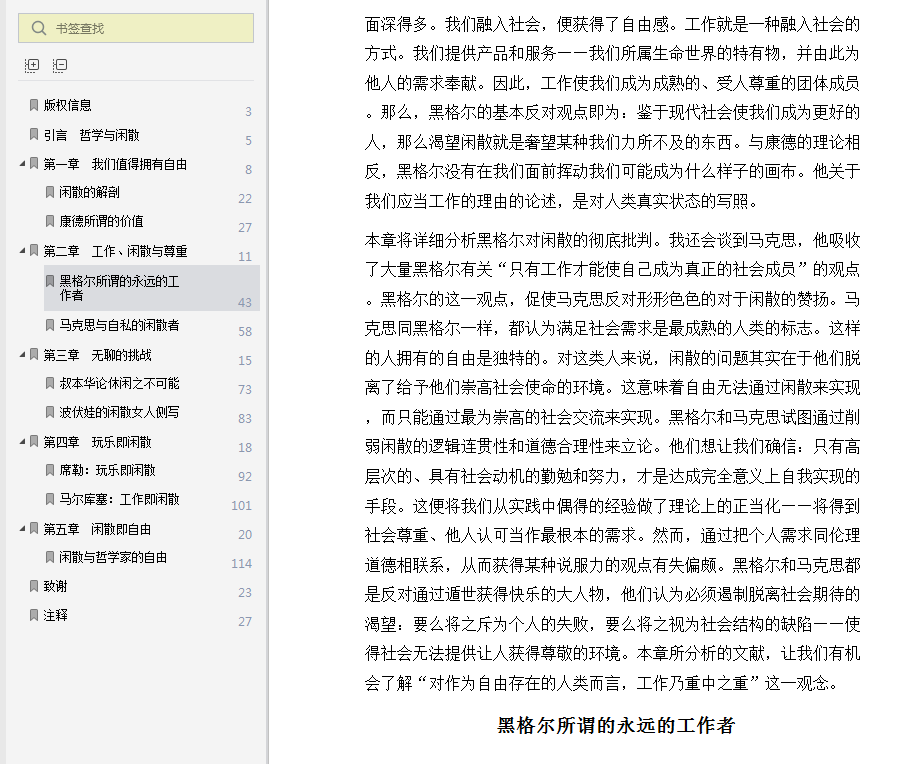Go to the 叔本华论休闲之不可能 section
Screen dimensions: 907x764
(119, 383)
